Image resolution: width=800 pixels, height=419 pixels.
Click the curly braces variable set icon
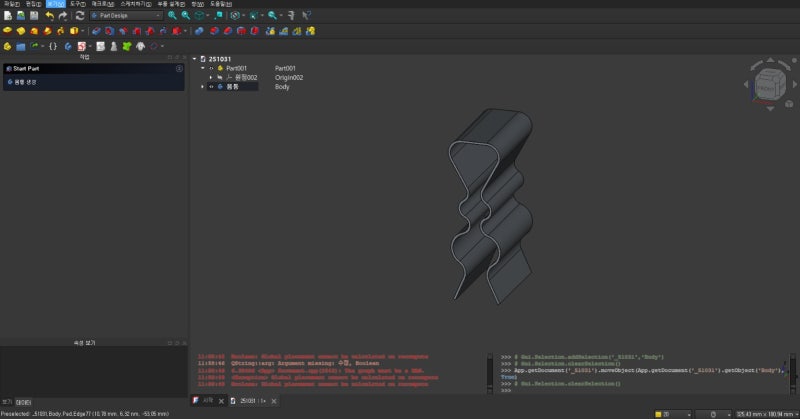(x=53, y=46)
